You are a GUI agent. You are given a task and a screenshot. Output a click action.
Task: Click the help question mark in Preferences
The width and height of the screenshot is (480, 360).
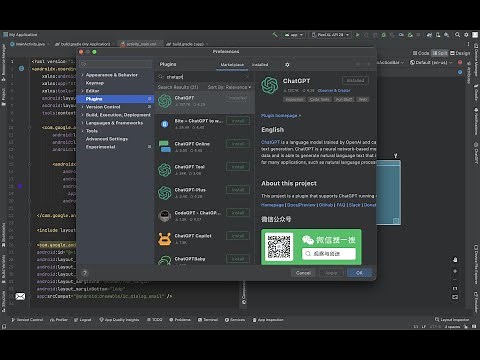click(x=85, y=273)
